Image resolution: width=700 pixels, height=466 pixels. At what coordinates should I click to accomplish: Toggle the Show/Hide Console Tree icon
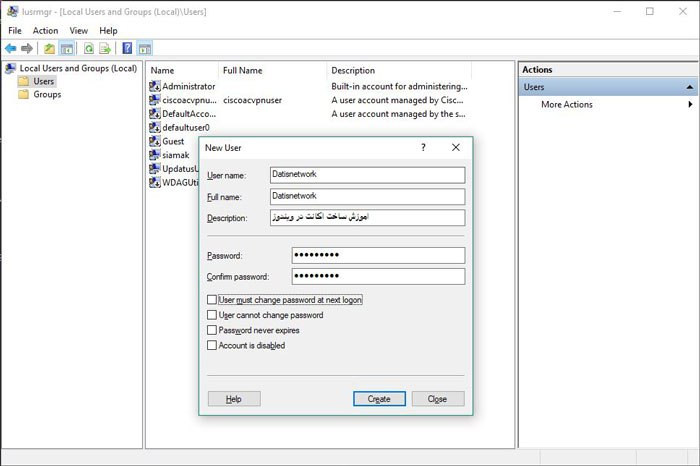[x=67, y=48]
